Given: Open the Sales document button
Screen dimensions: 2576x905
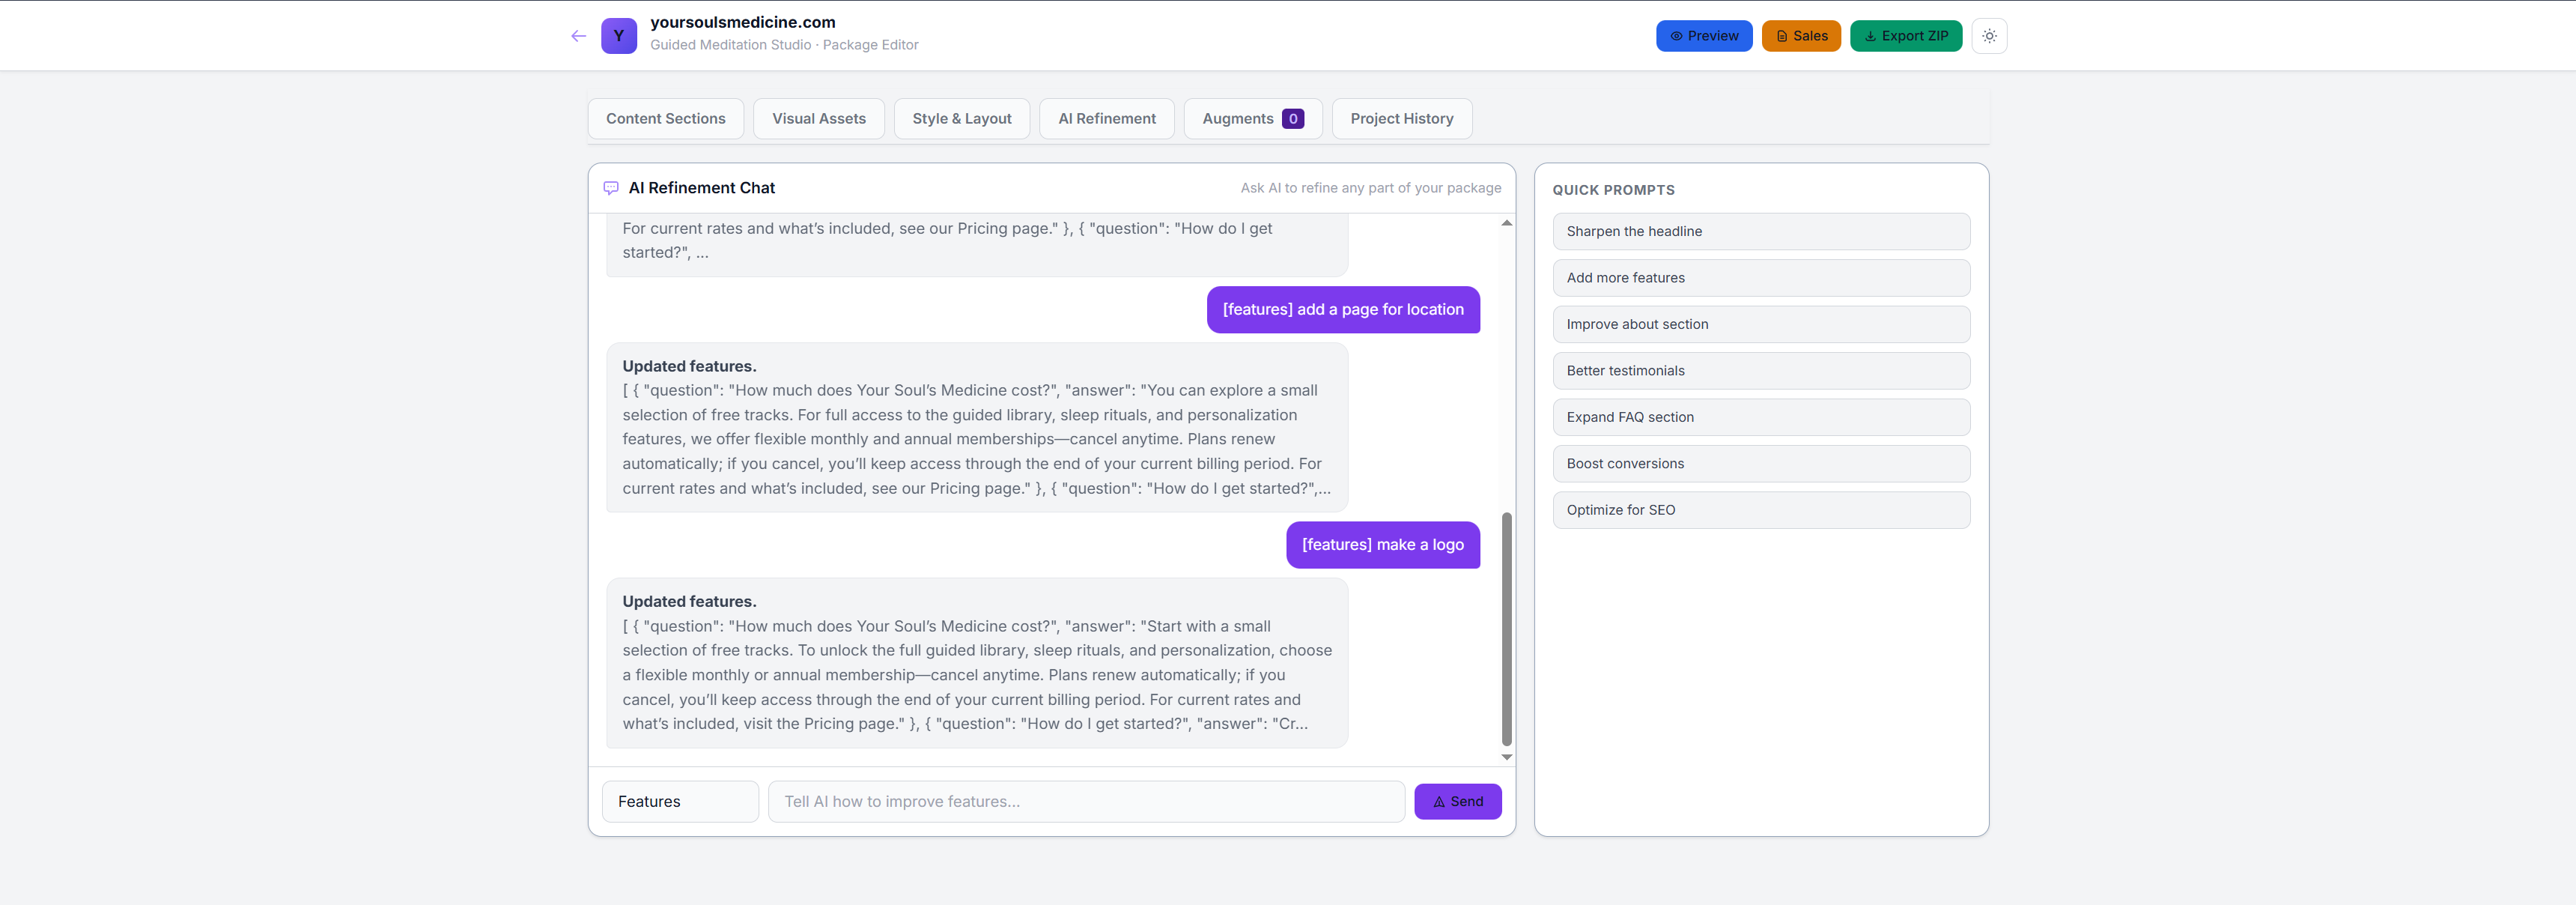Looking at the screenshot, I should click(1800, 36).
